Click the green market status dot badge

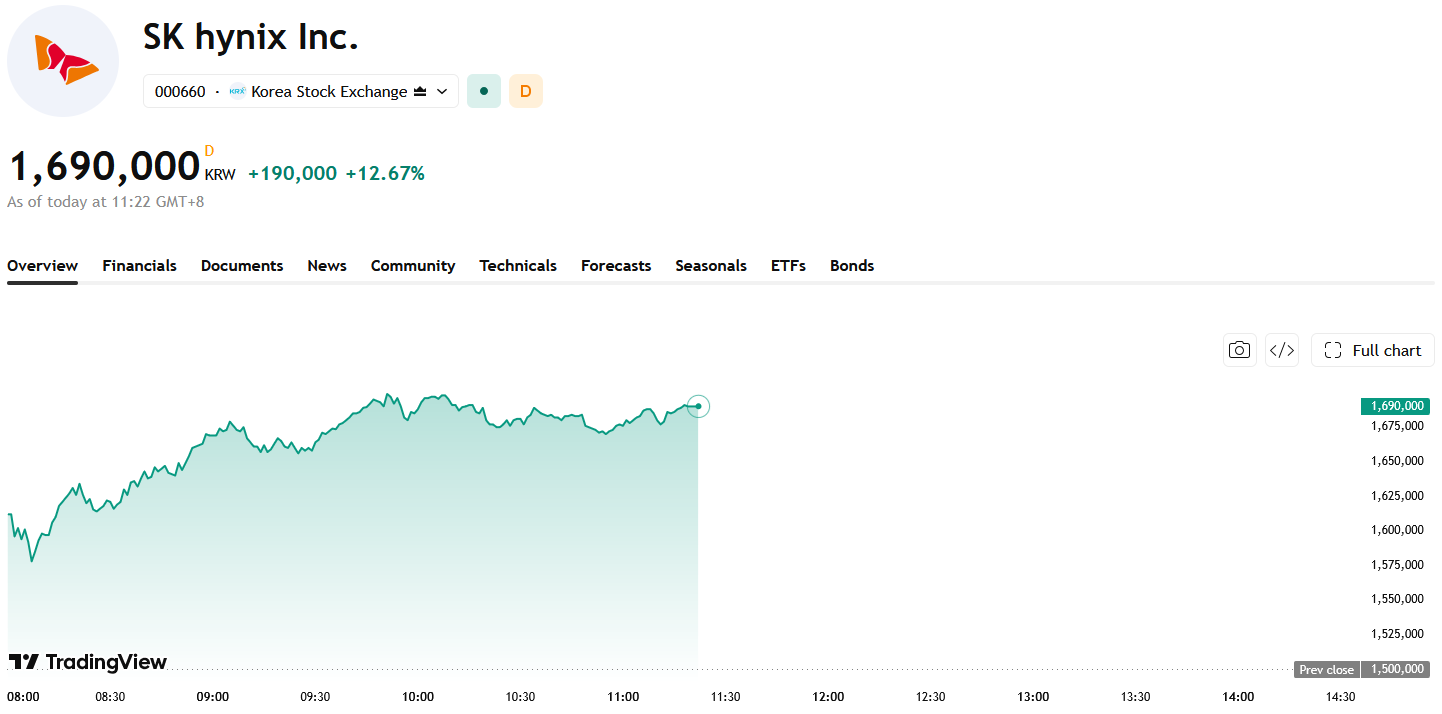tap(484, 91)
